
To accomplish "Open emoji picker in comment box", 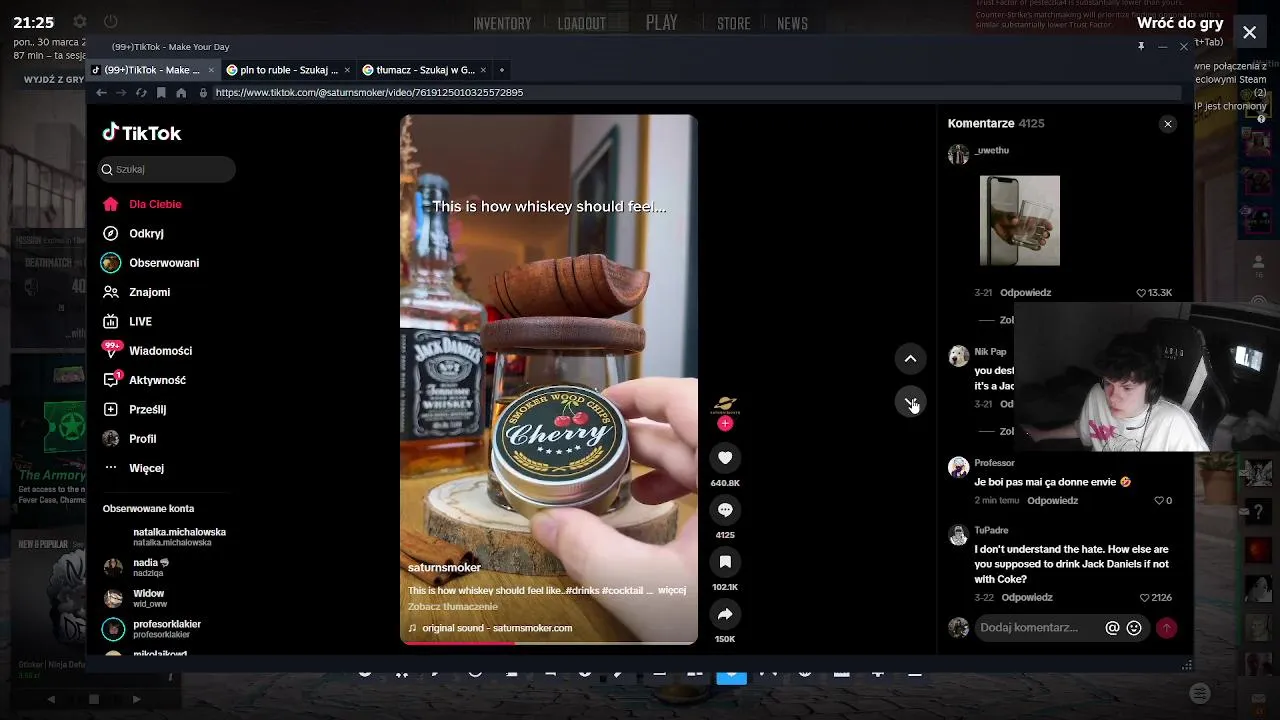I will [1134, 628].
